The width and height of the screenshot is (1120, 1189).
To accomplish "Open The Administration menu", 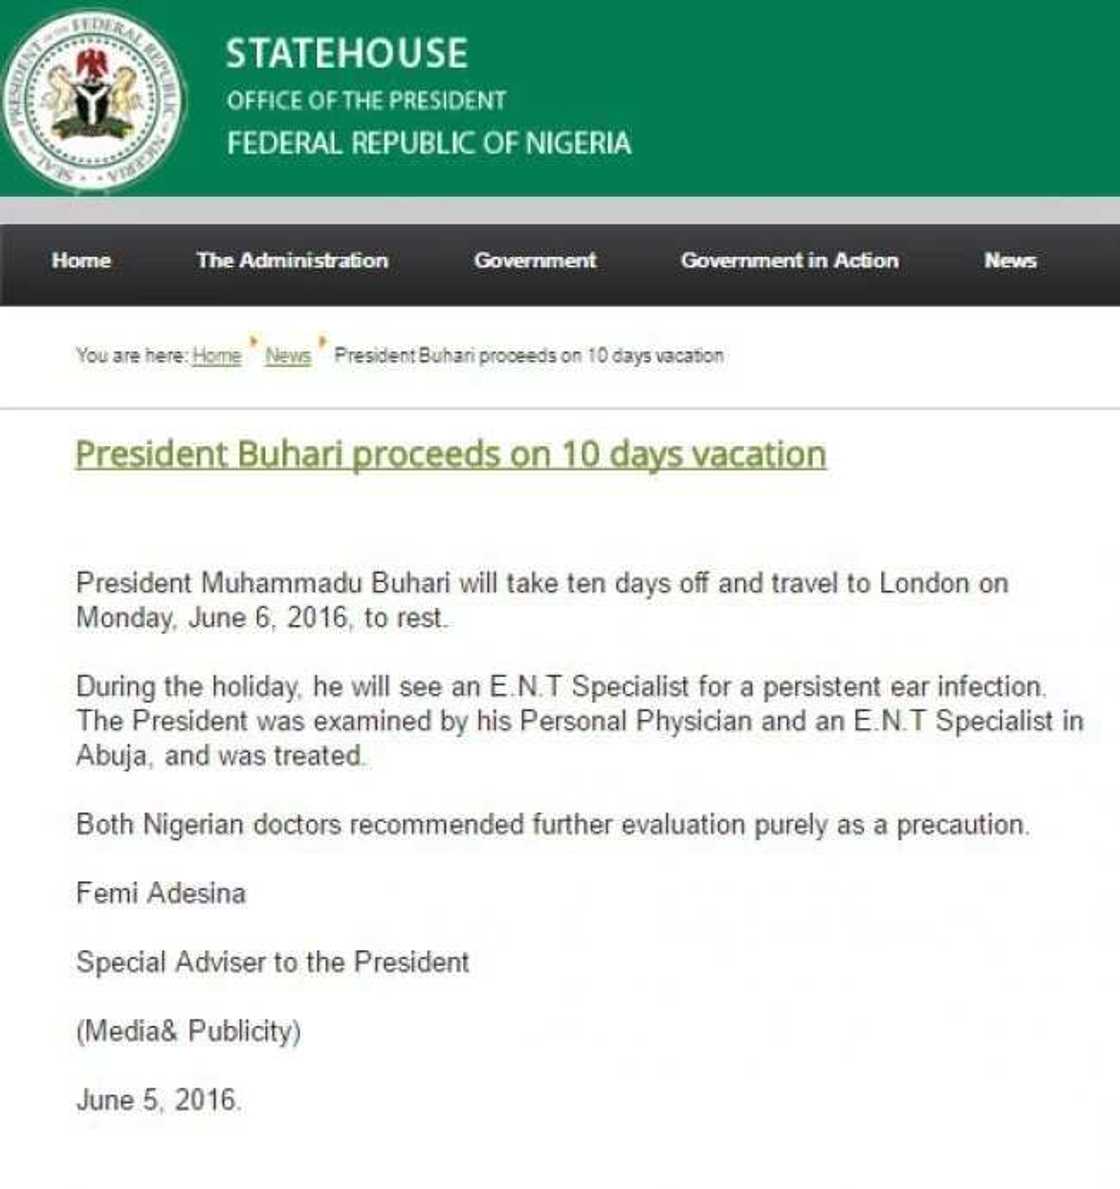I will tap(293, 260).
